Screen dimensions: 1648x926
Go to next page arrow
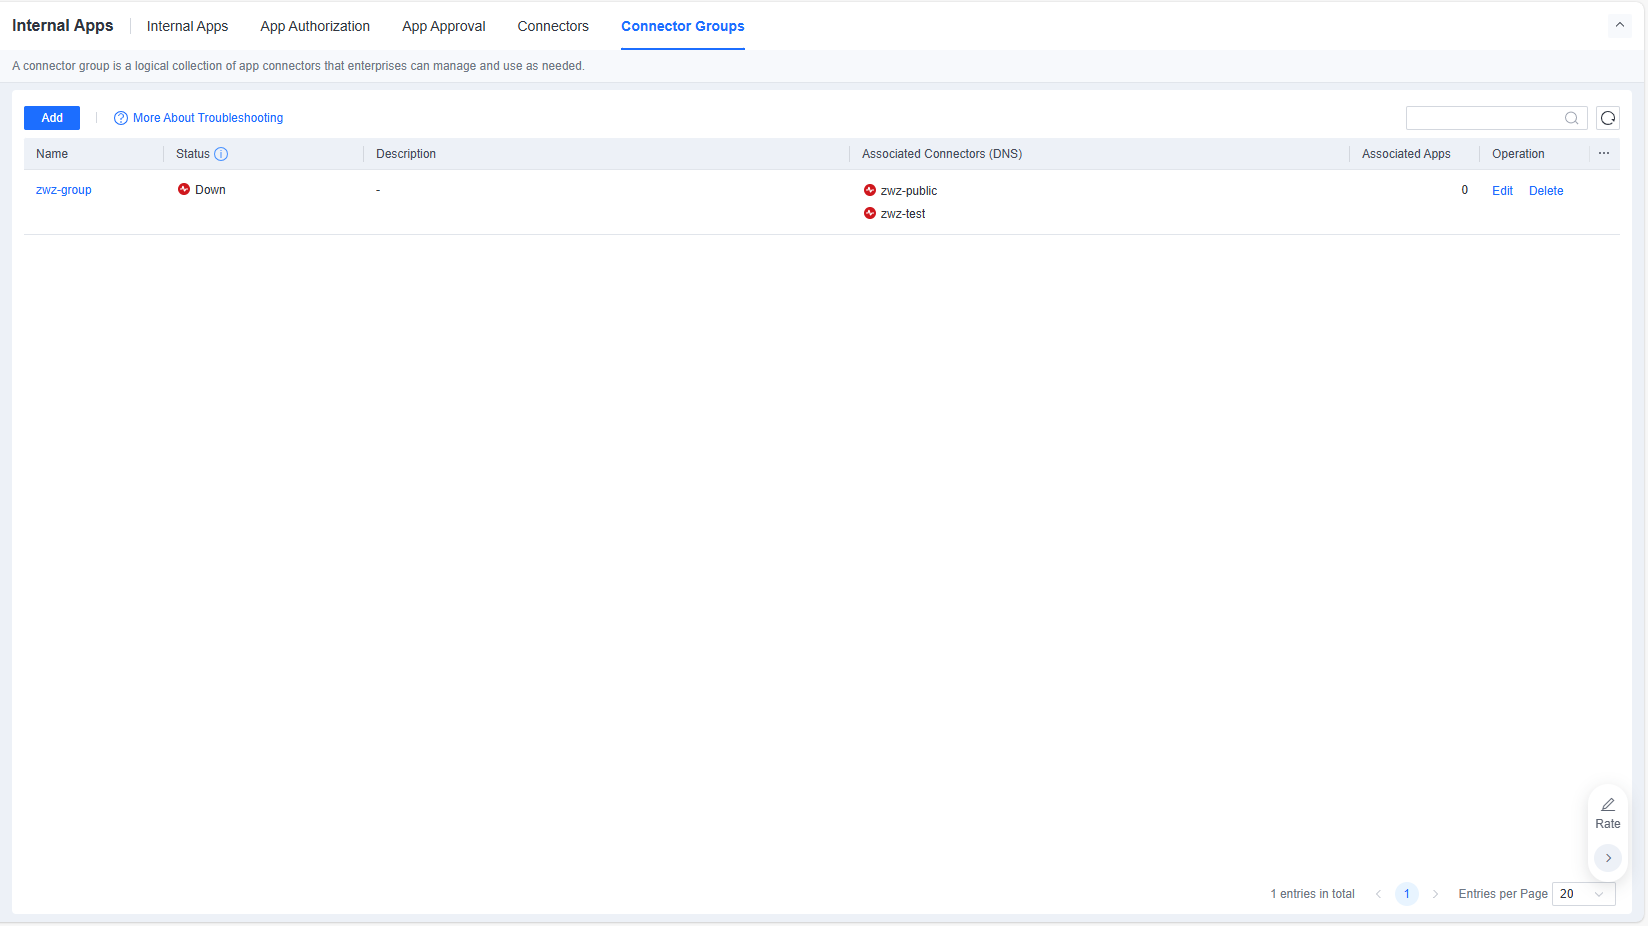coord(1435,894)
